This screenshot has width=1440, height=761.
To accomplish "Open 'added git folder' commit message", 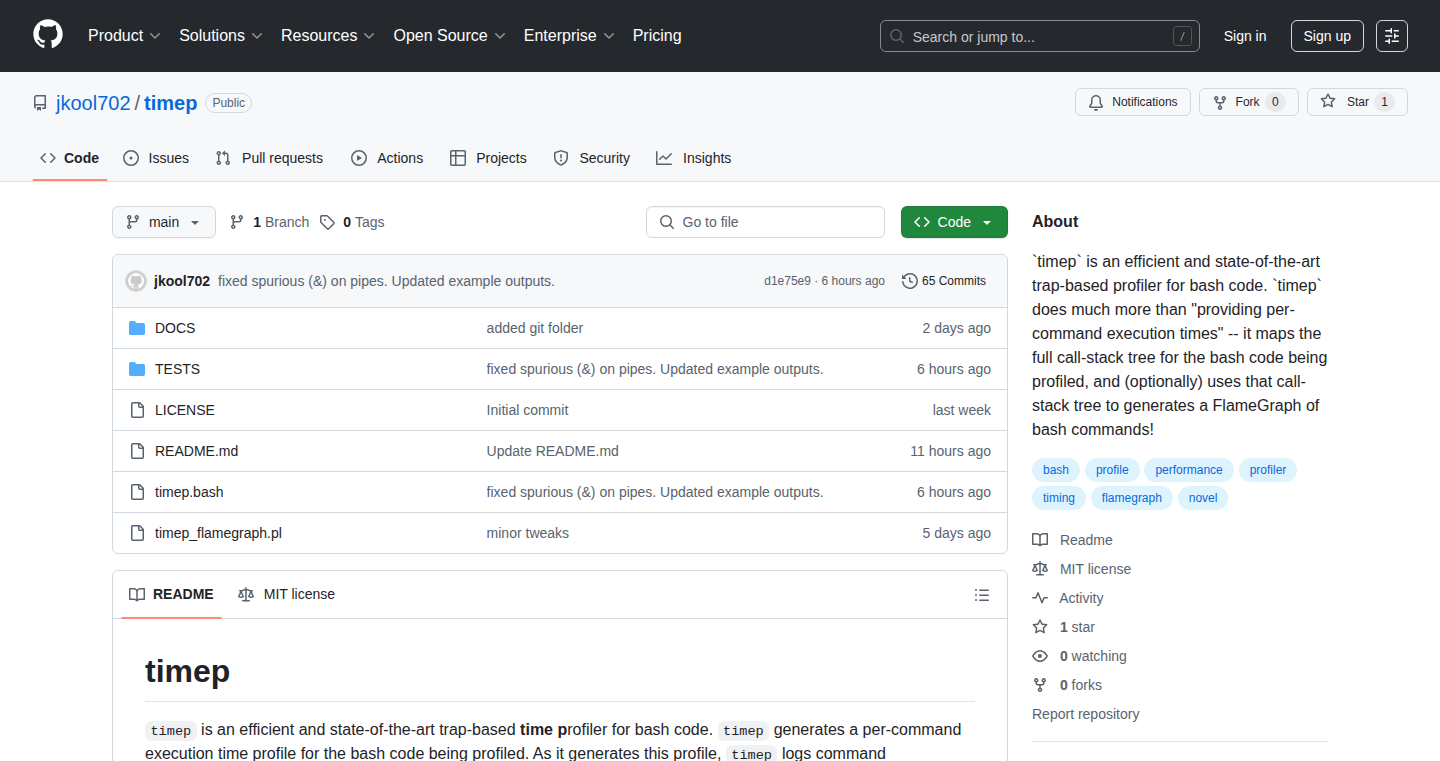I will (535, 328).
